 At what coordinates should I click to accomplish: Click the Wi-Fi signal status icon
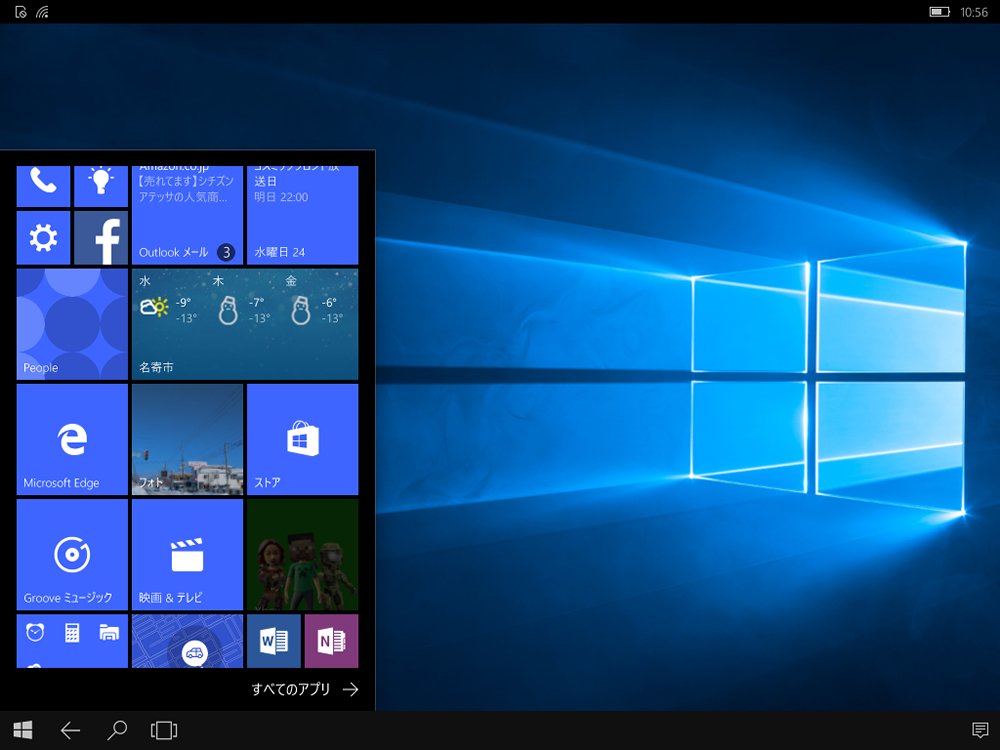(42, 12)
